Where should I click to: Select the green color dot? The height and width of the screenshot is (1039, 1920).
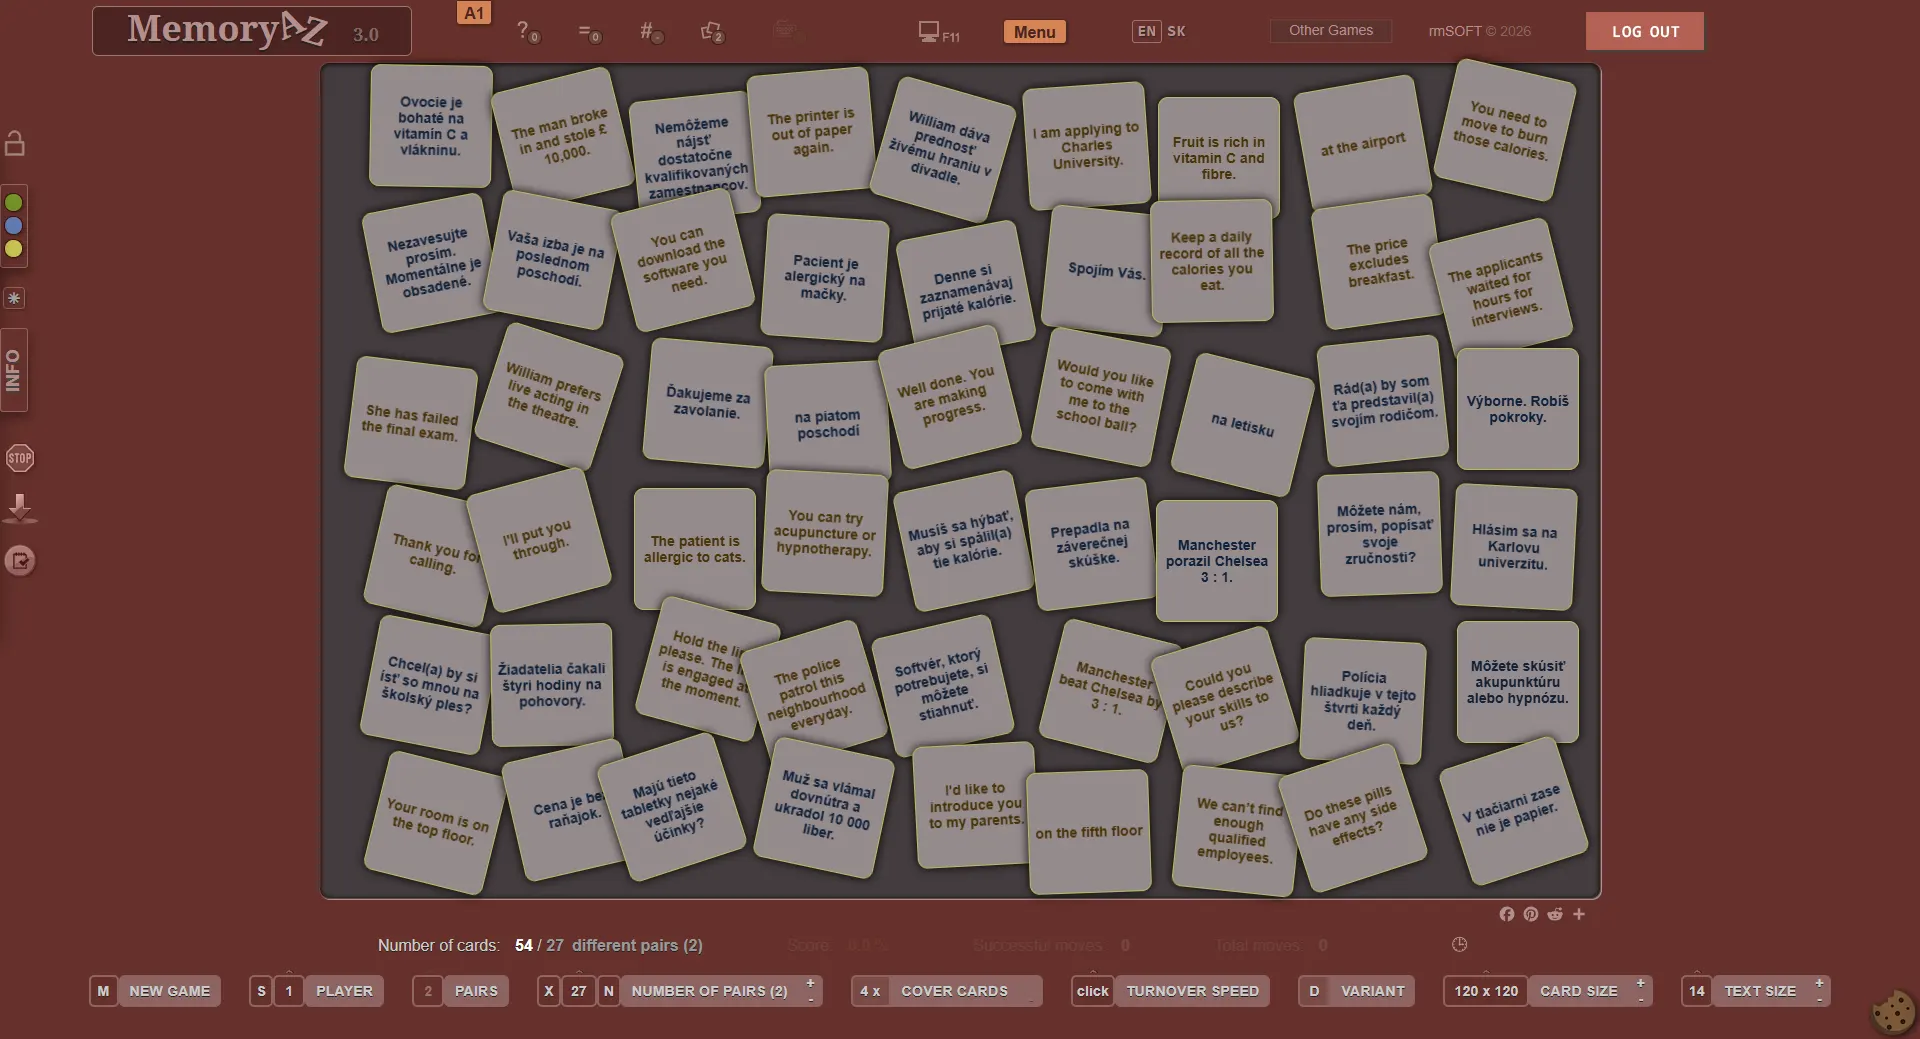14,203
